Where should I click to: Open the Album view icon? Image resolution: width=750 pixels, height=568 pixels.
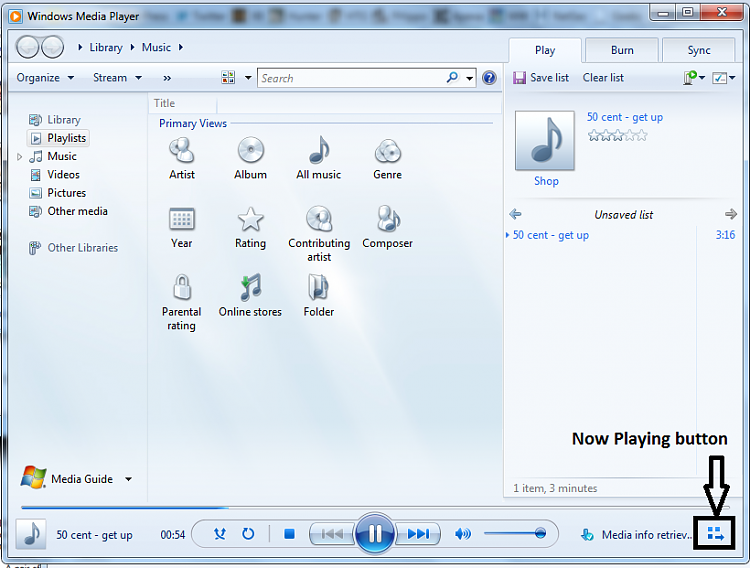(x=250, y=150)
